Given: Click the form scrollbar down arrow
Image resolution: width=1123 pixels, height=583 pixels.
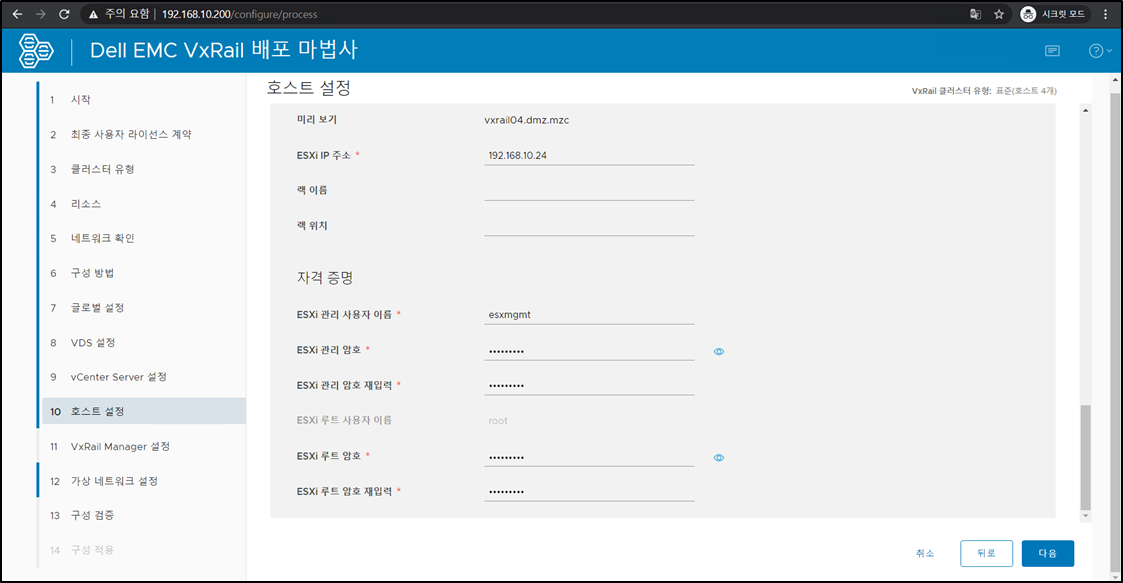Looking at the screenshot, I should (x=1086, y=516).
